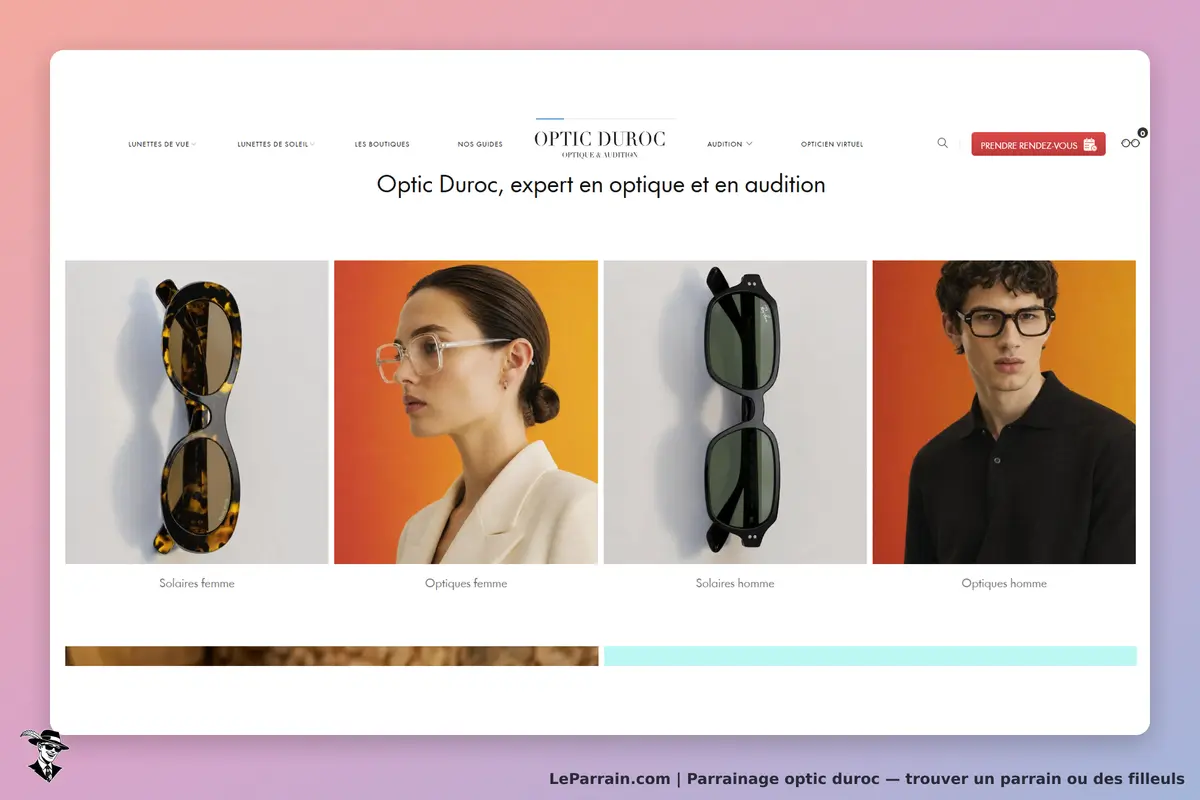Open the Audition menu item
Screen dimensions: 1200x800
[725, 144]
